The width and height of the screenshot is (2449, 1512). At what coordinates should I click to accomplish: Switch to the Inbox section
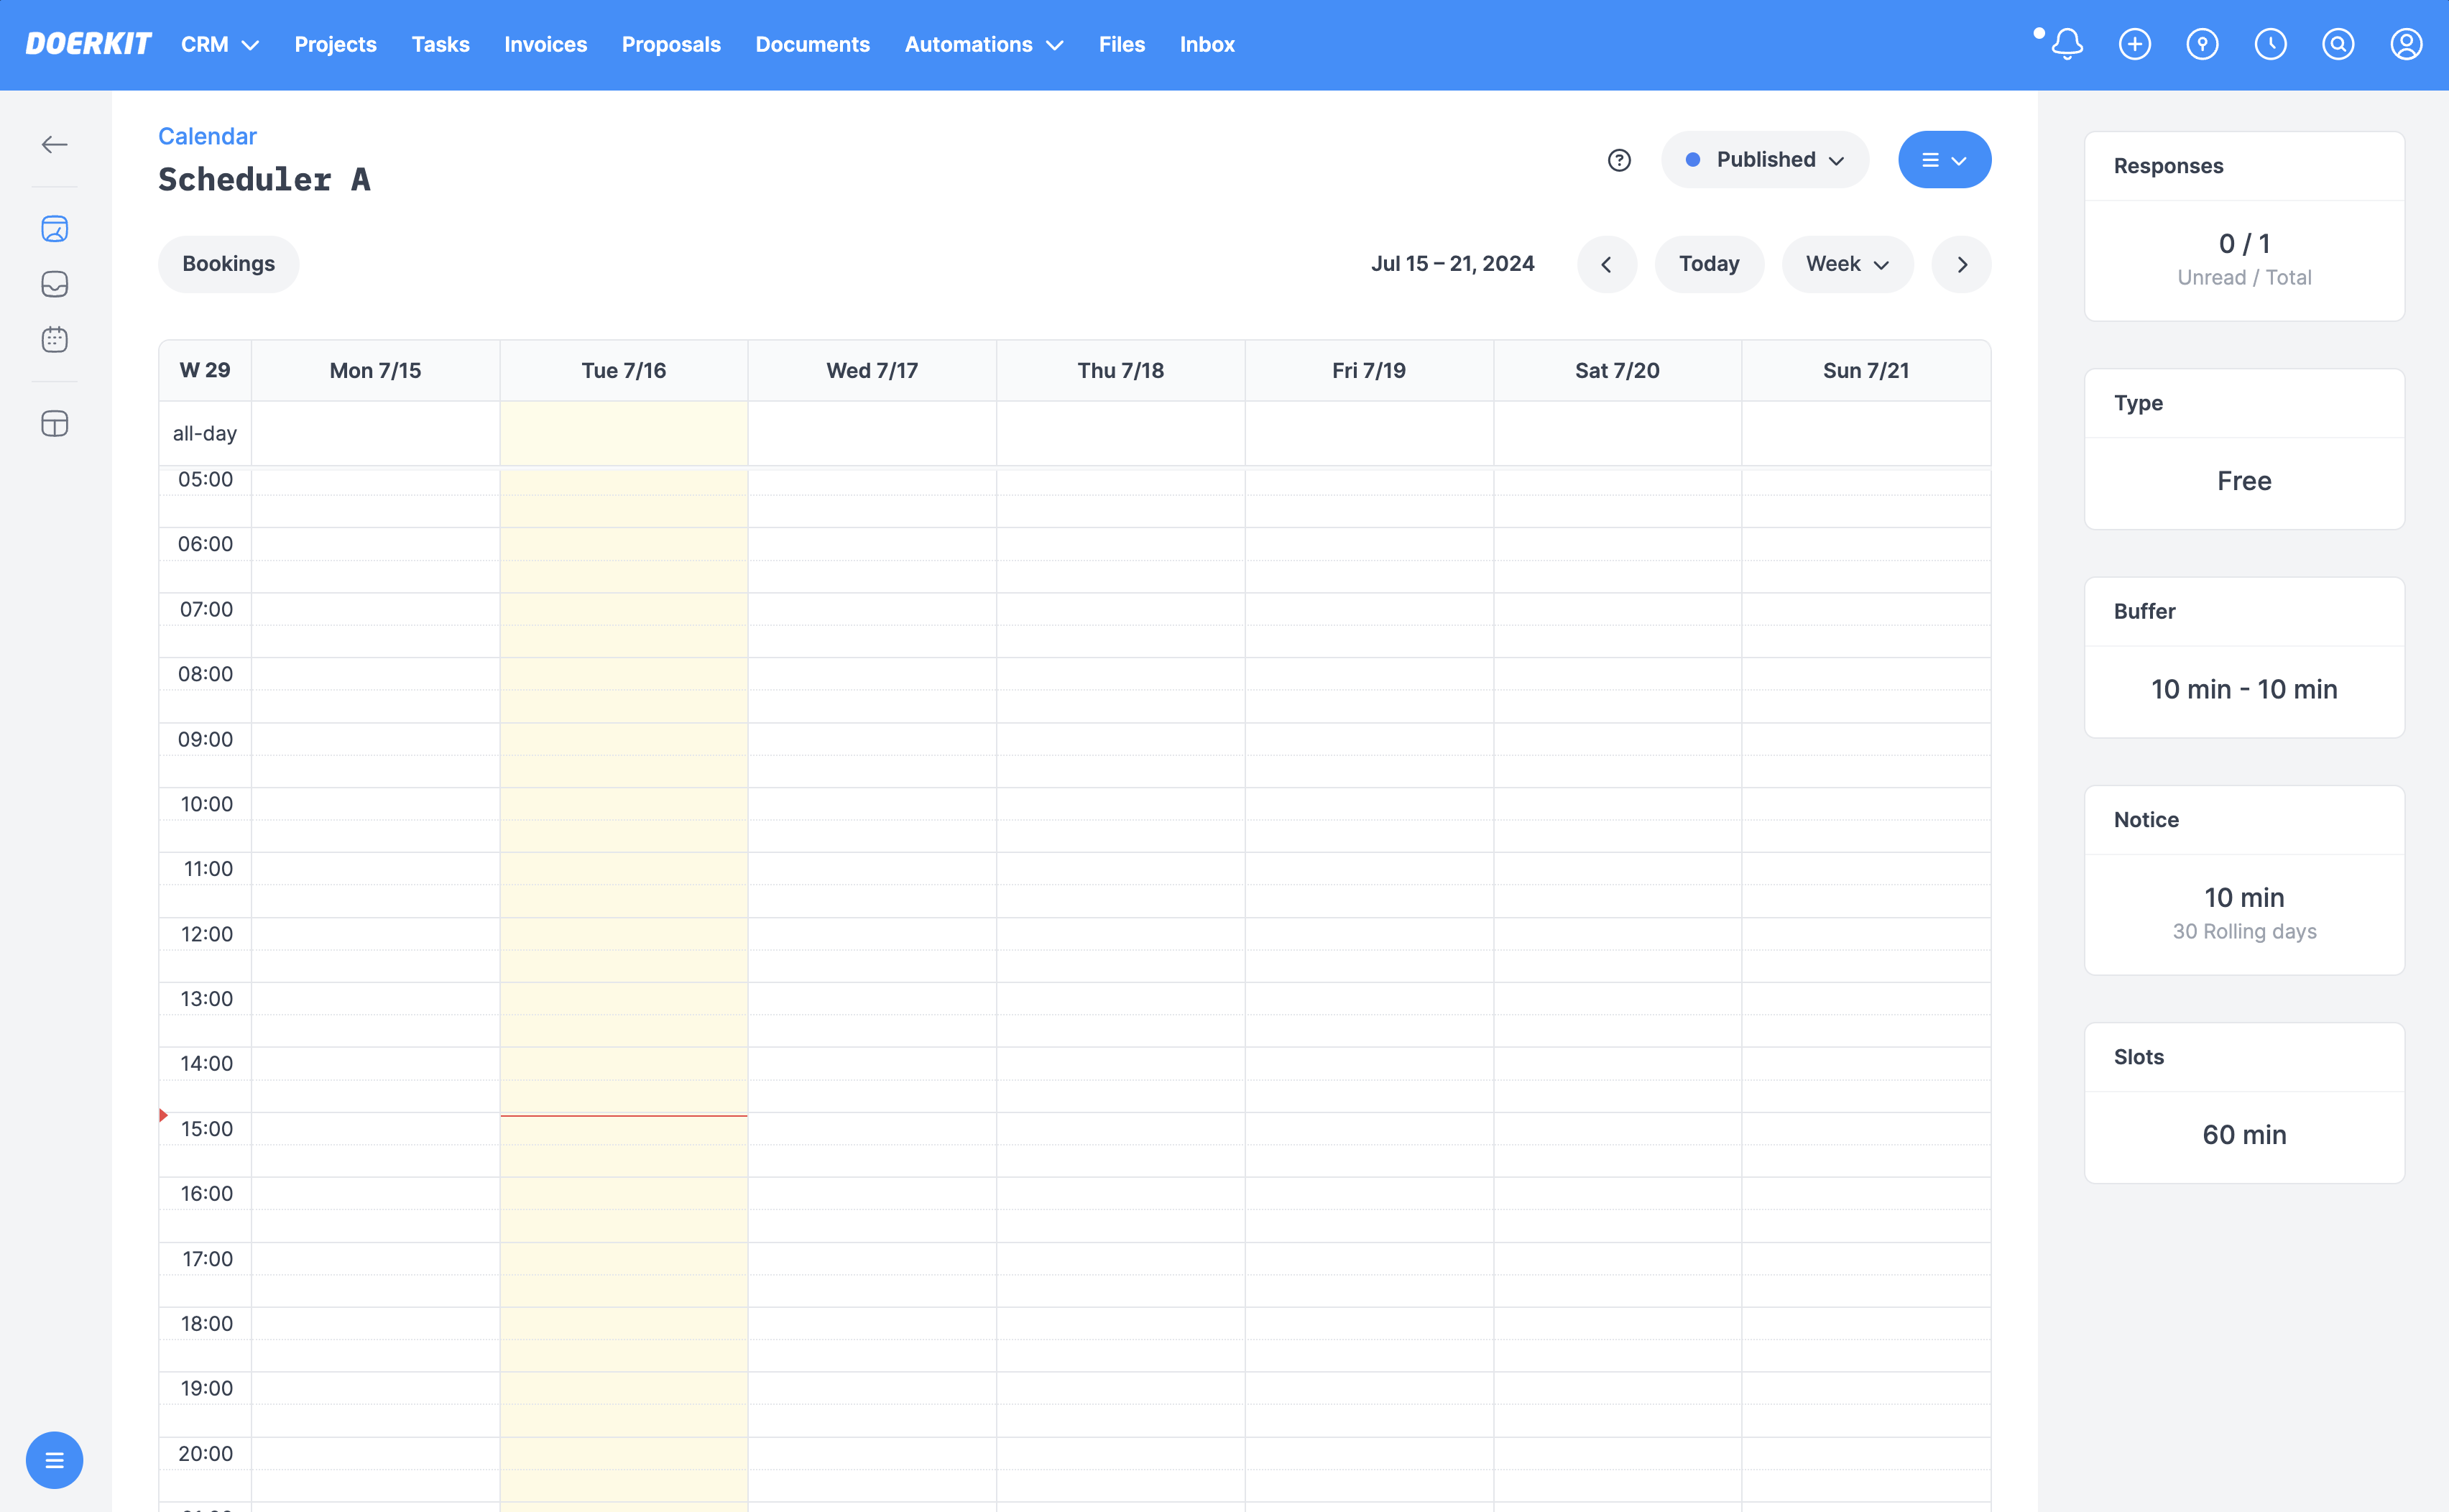(1206, 44)
